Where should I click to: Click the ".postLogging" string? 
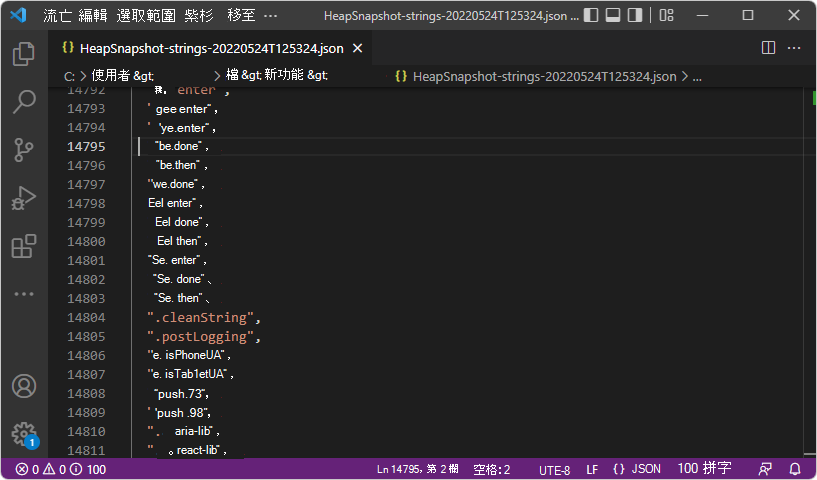pyautogui.click(x=201, y=337)
